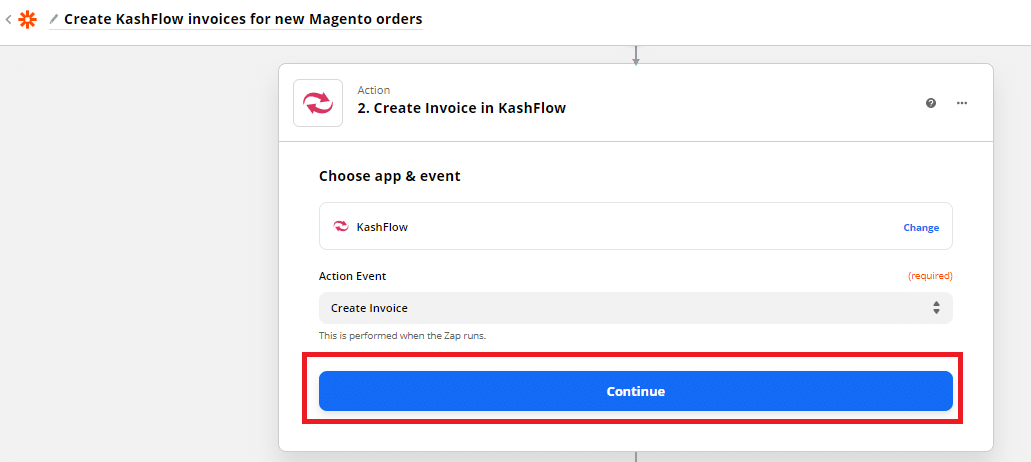The width and height of the screenshot is (1031, 462).
Task: Click the orange Zapier logo
Action: pyautogui.click(x=27, y=19)
